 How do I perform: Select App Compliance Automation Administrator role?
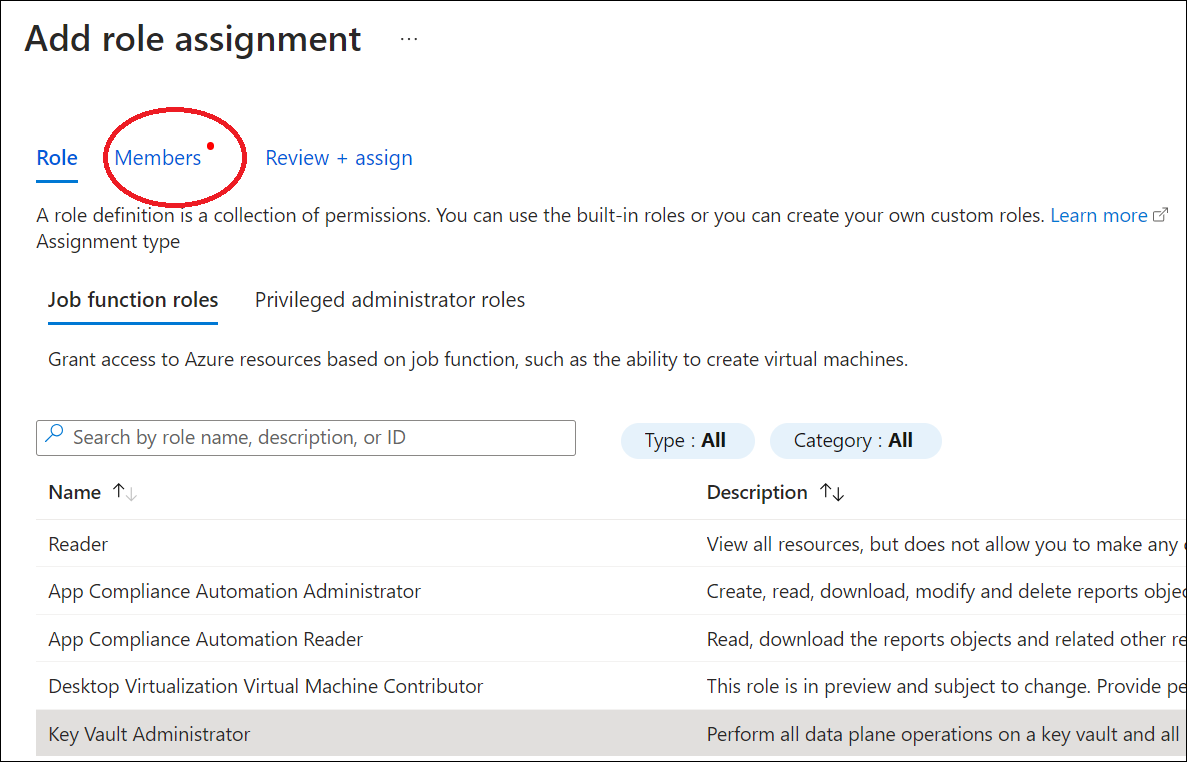click(x=234, y=591)
